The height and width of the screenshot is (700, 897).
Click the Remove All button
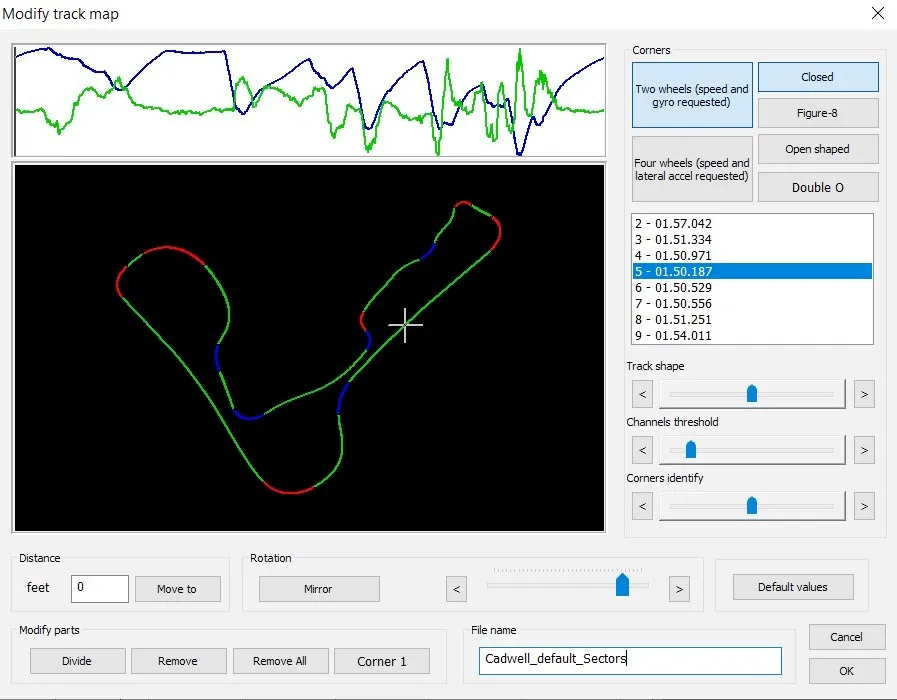click(x=280, y=661)
